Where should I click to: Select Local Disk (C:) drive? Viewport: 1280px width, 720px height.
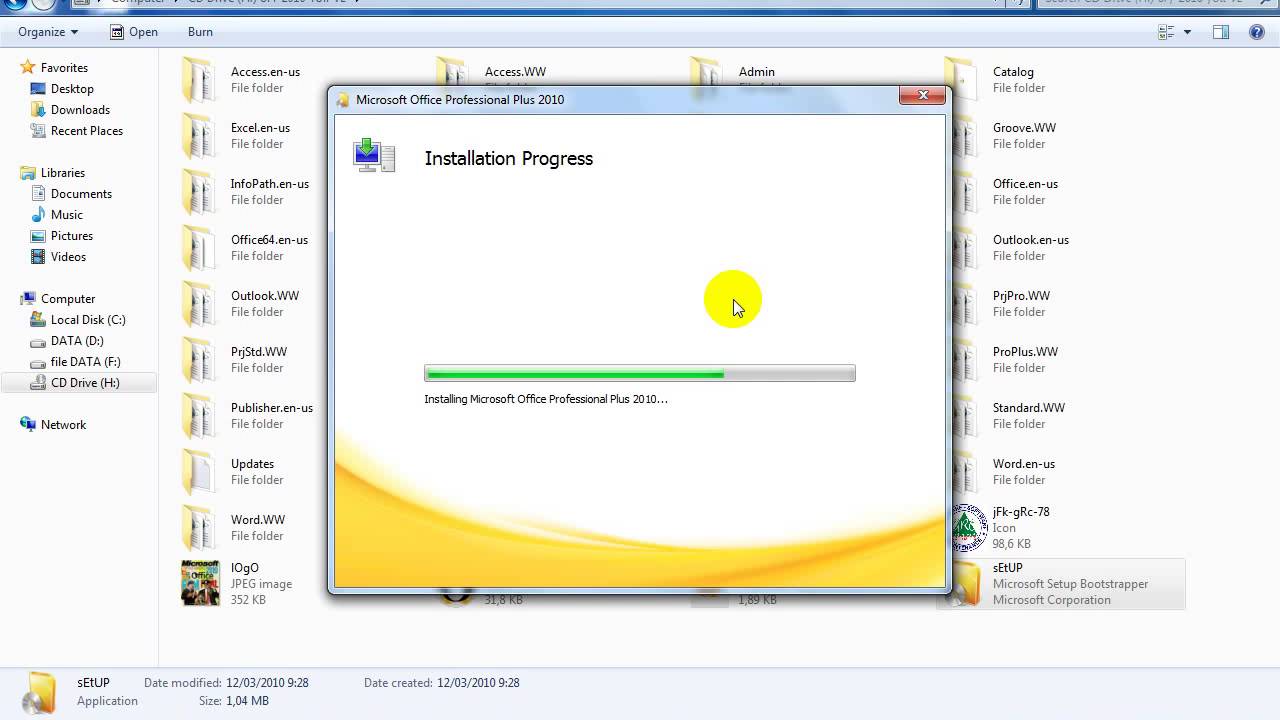pyautogui.click(x=88, y=320)
